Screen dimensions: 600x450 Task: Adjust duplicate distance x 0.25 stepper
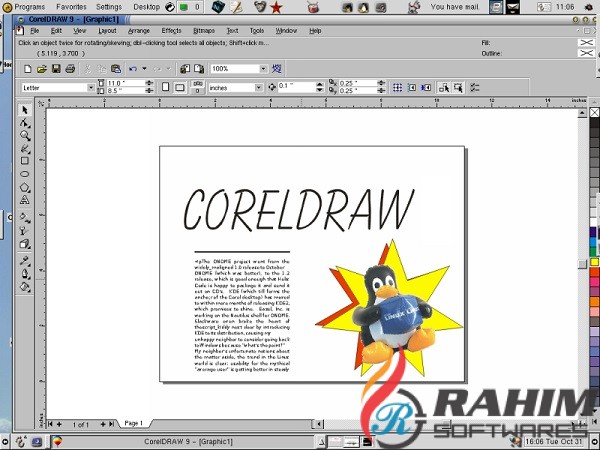coord(381,83)
